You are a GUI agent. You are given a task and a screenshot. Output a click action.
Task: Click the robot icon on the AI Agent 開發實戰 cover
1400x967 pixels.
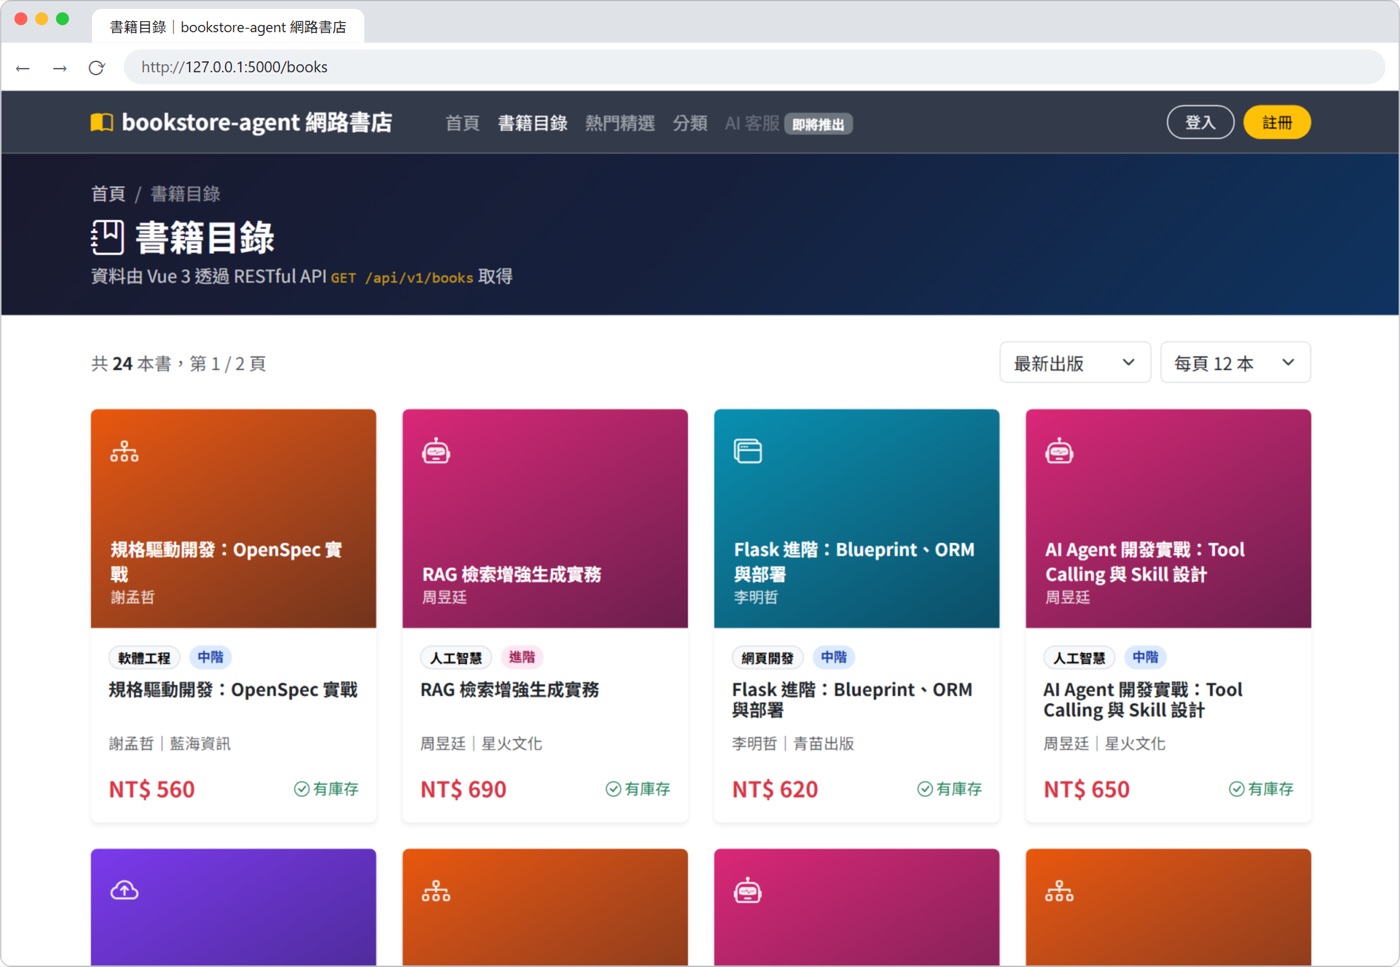pyautogui.click(x=1060, y=452)
